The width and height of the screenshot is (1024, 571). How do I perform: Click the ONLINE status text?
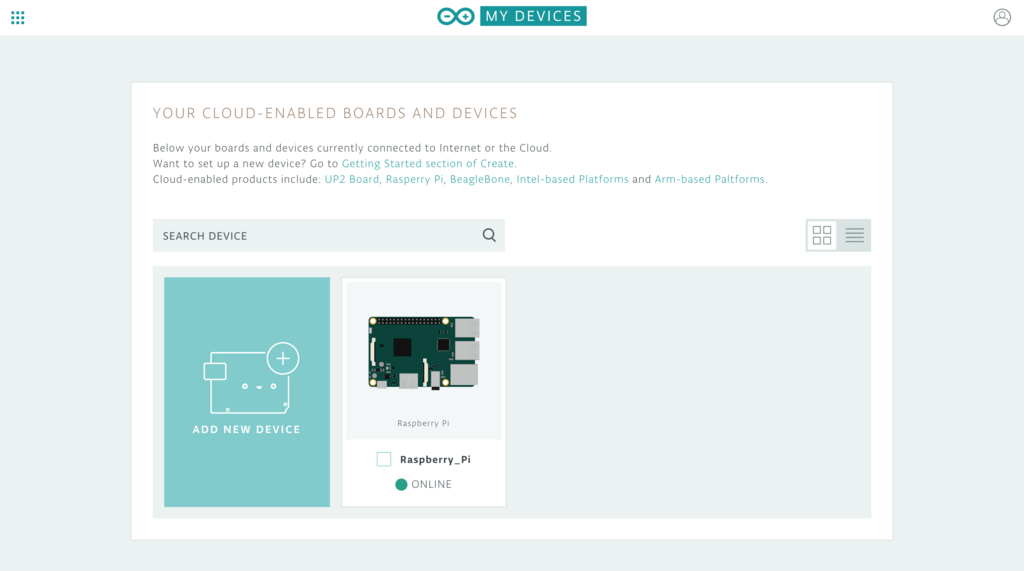[x=431, y=484]
